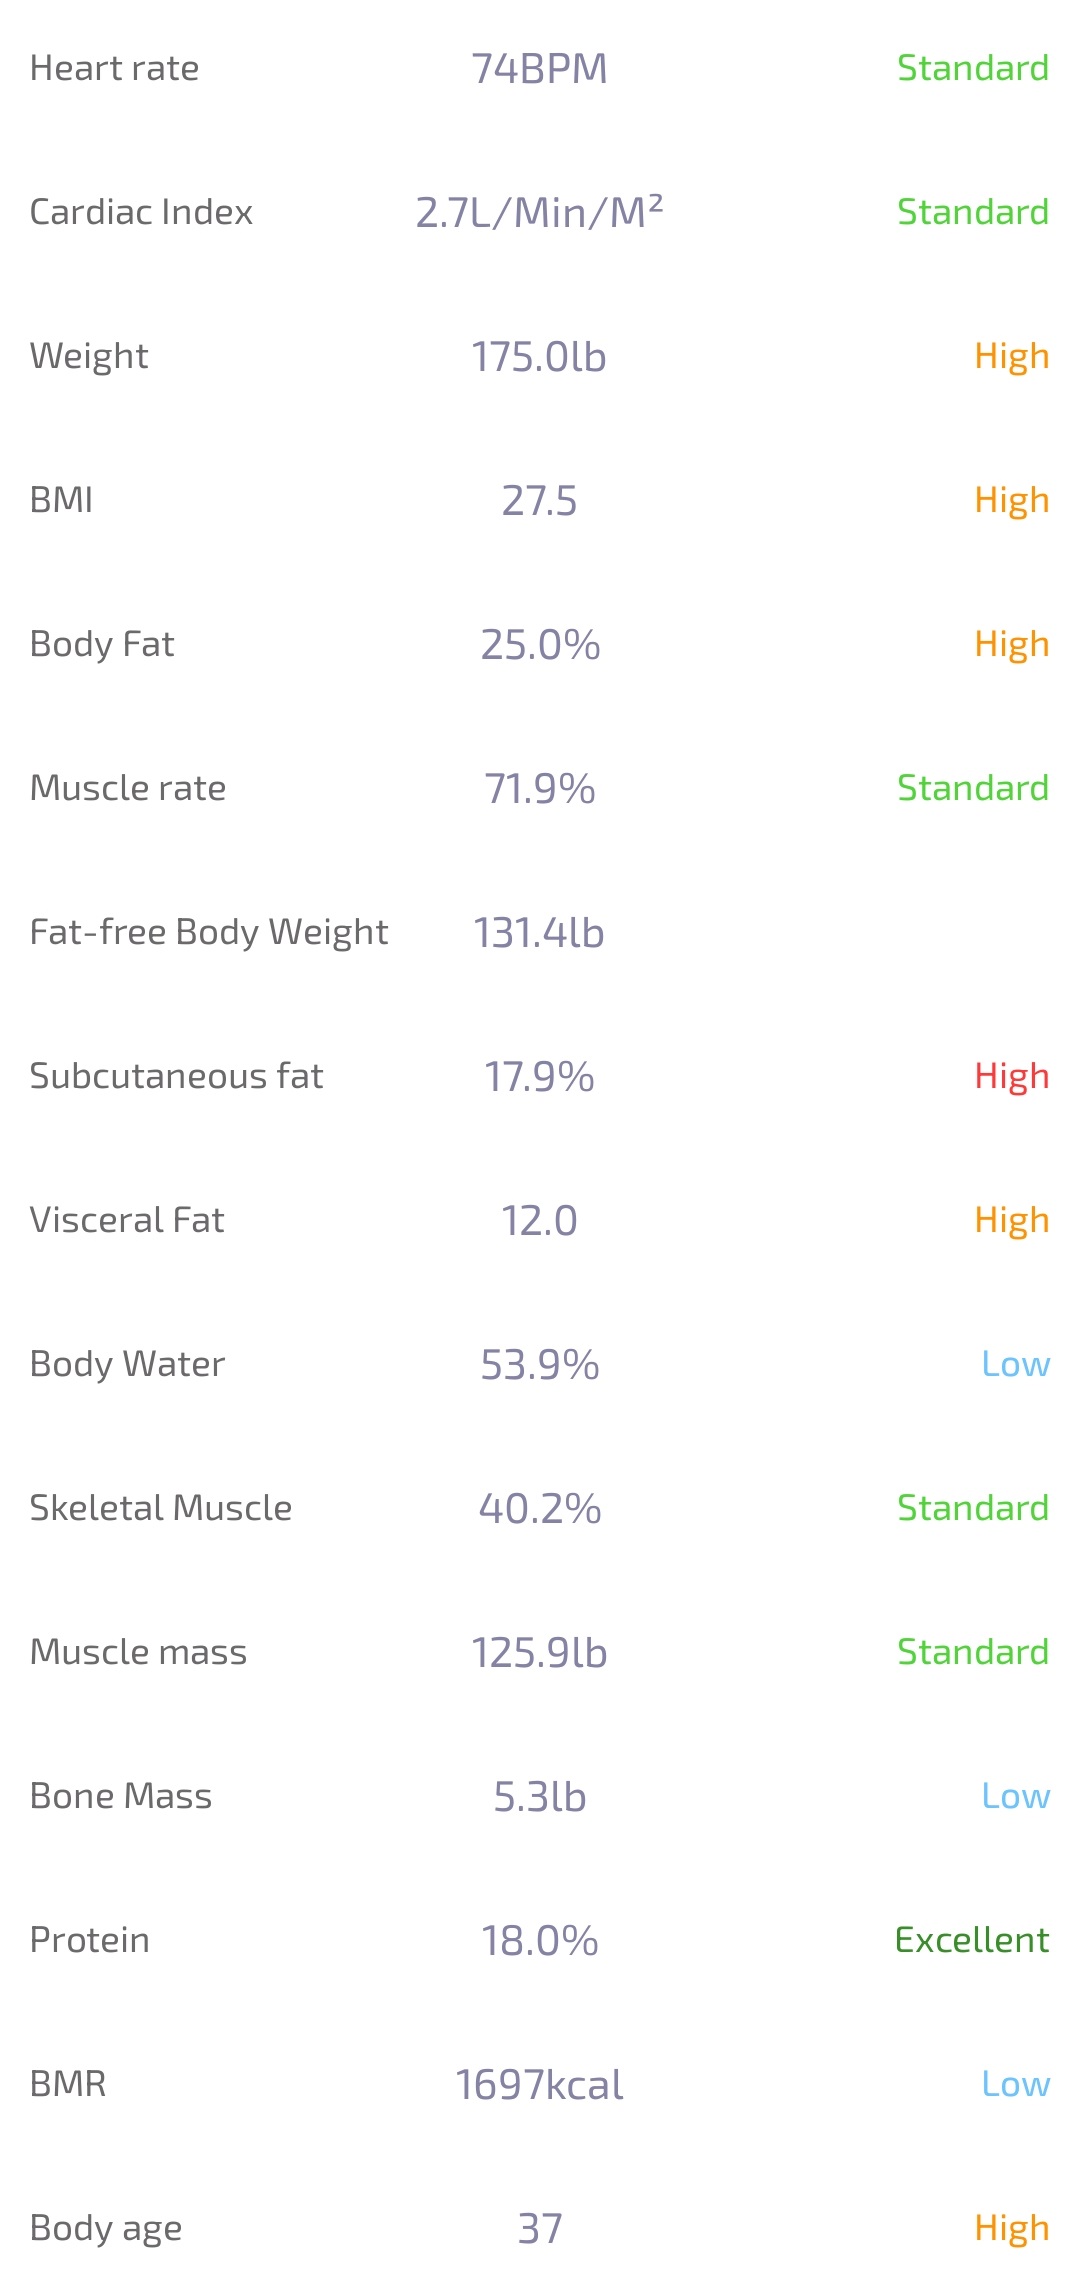1080x2275 pixels.
Task: Tap the High status beside Body age
Action: (1012, 2229)
